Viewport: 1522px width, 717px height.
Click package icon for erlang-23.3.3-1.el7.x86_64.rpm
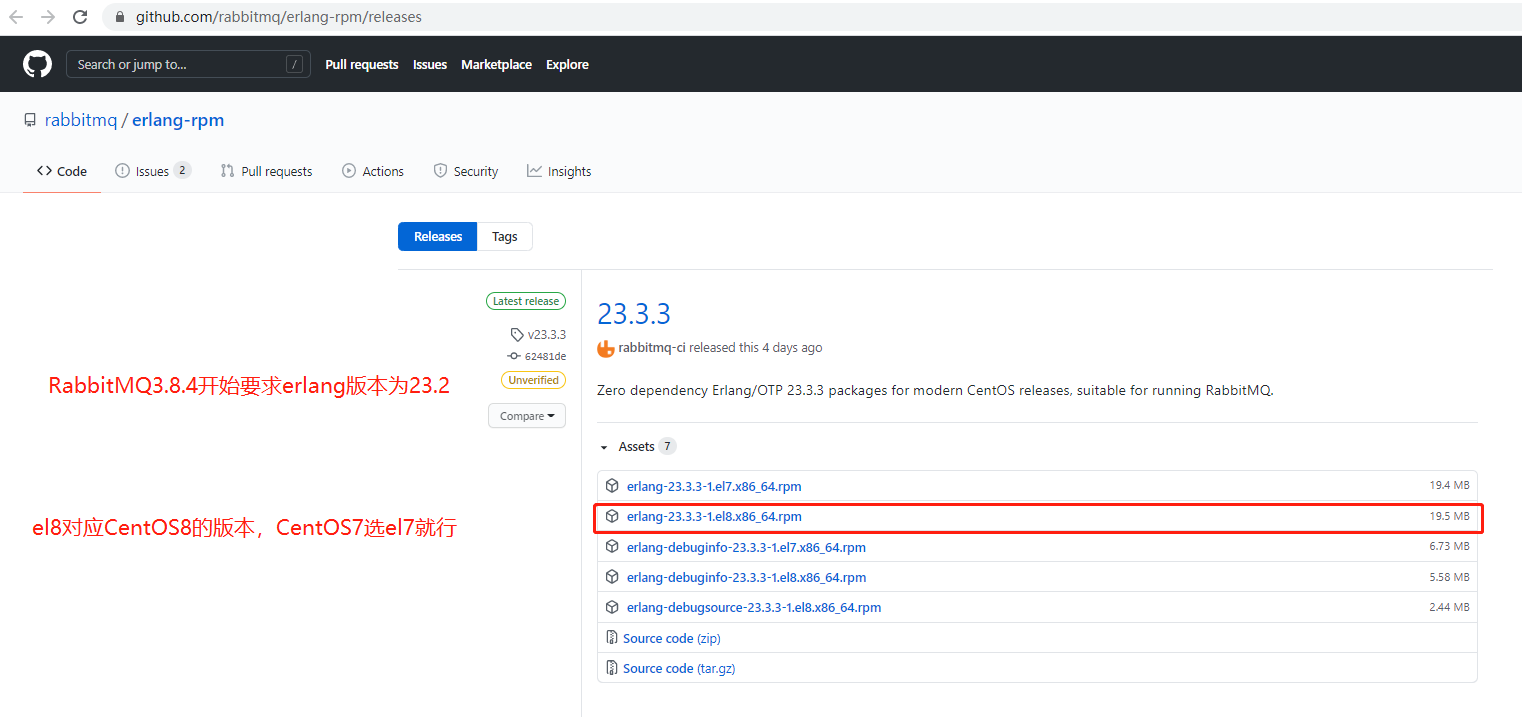pos(612,486)
